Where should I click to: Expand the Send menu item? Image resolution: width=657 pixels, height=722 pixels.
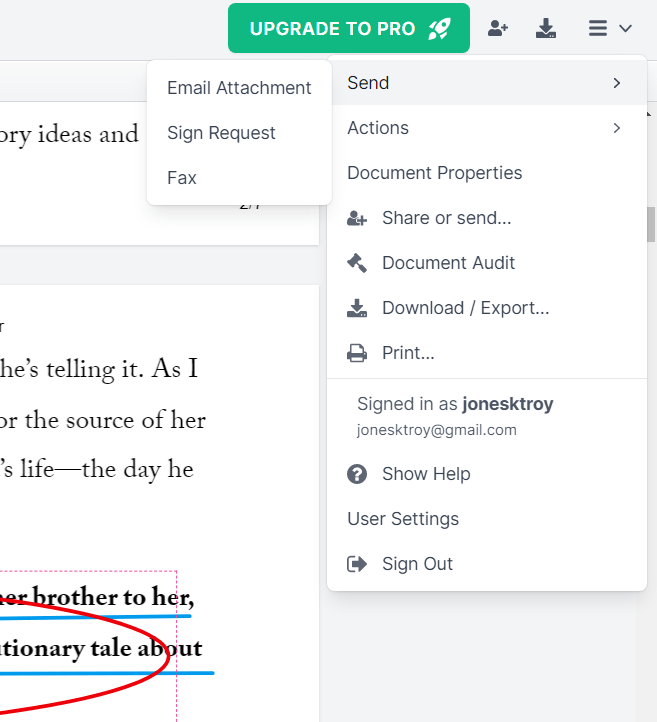click(487, 83)
